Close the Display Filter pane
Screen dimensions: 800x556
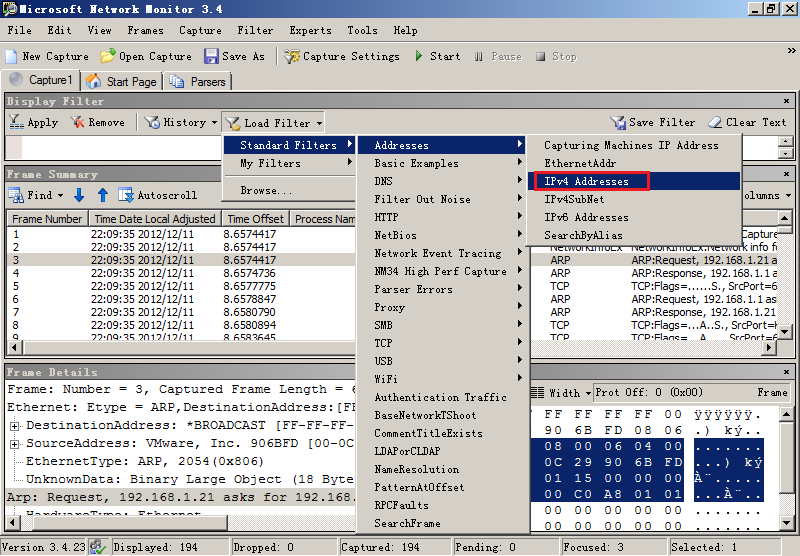786,101
